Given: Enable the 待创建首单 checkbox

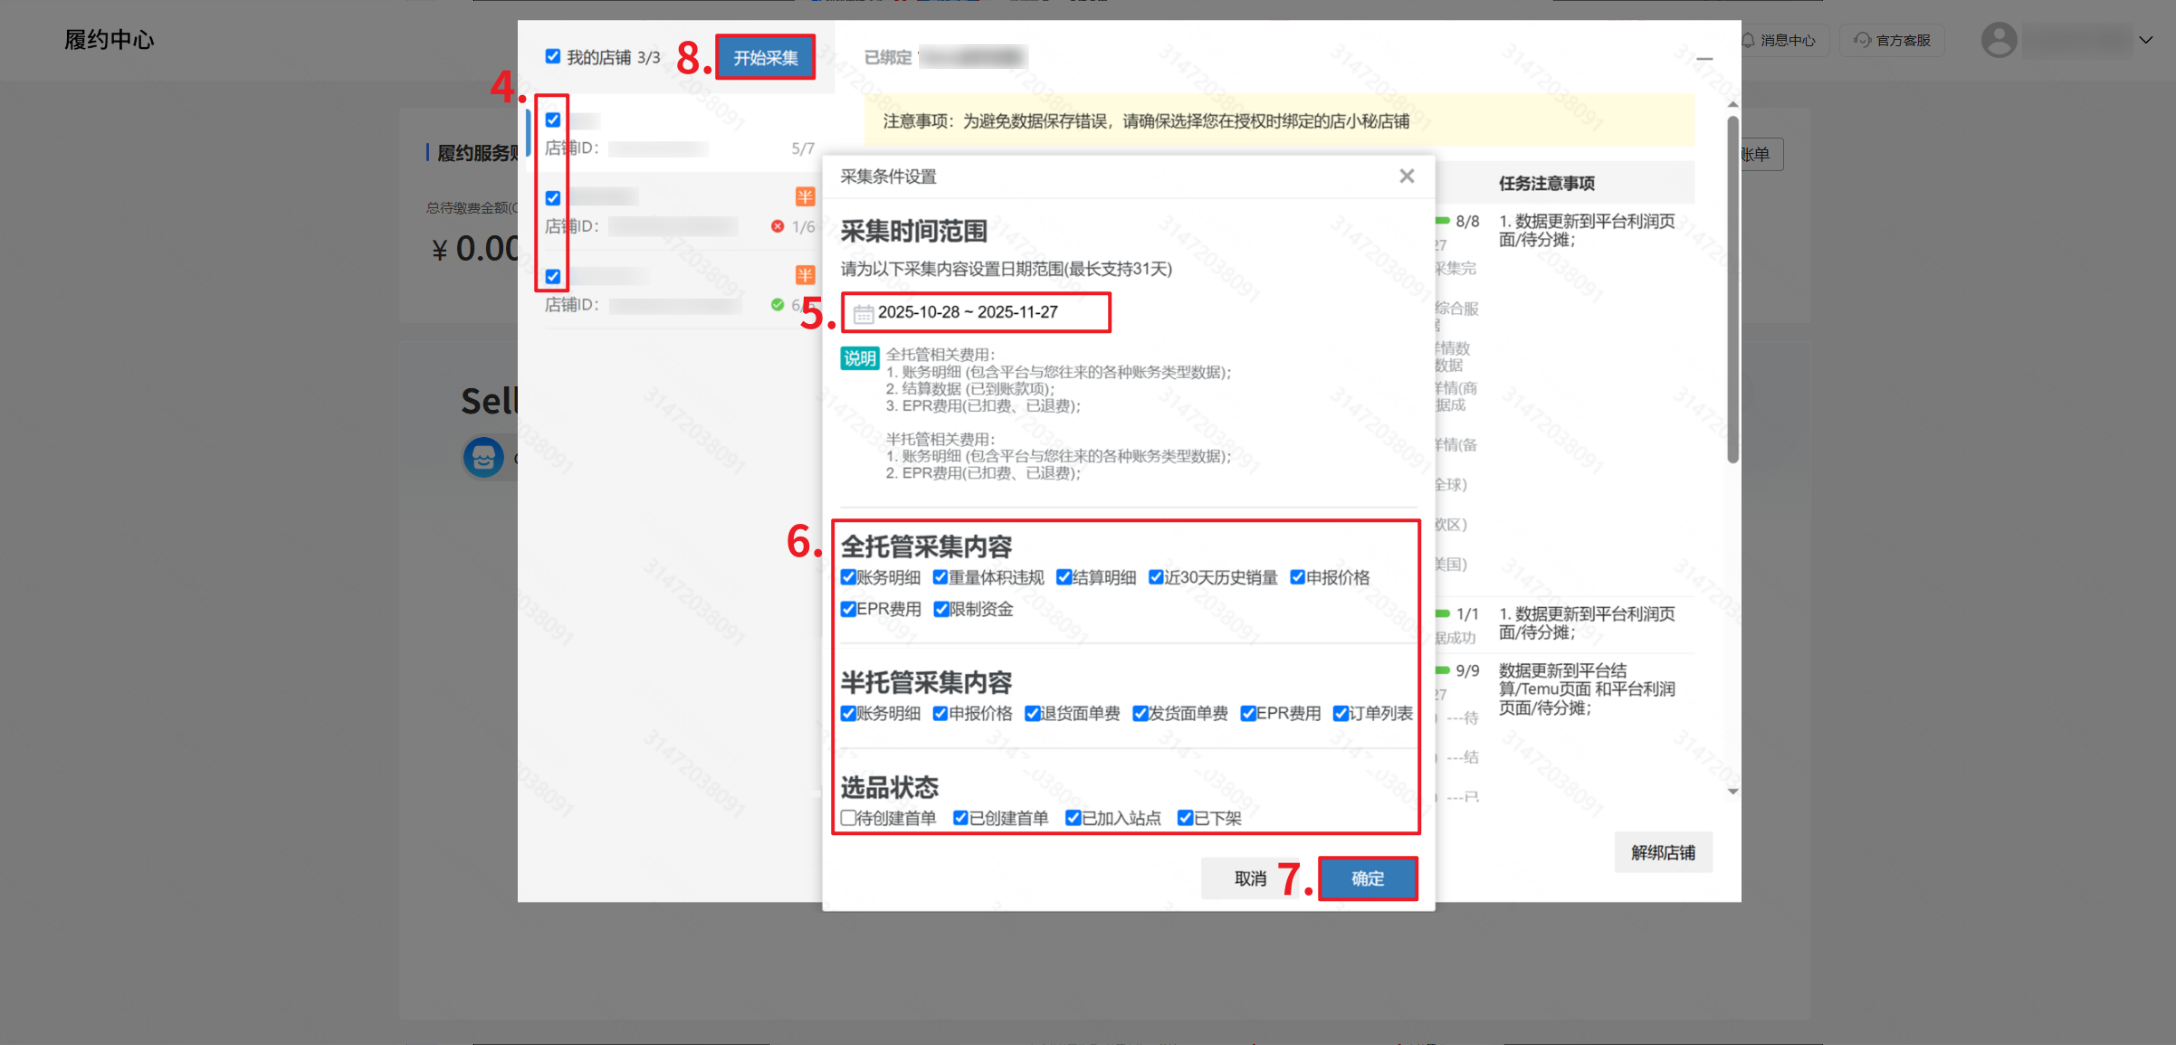Looking at the screenshot, I should click(x=848, y=818).
